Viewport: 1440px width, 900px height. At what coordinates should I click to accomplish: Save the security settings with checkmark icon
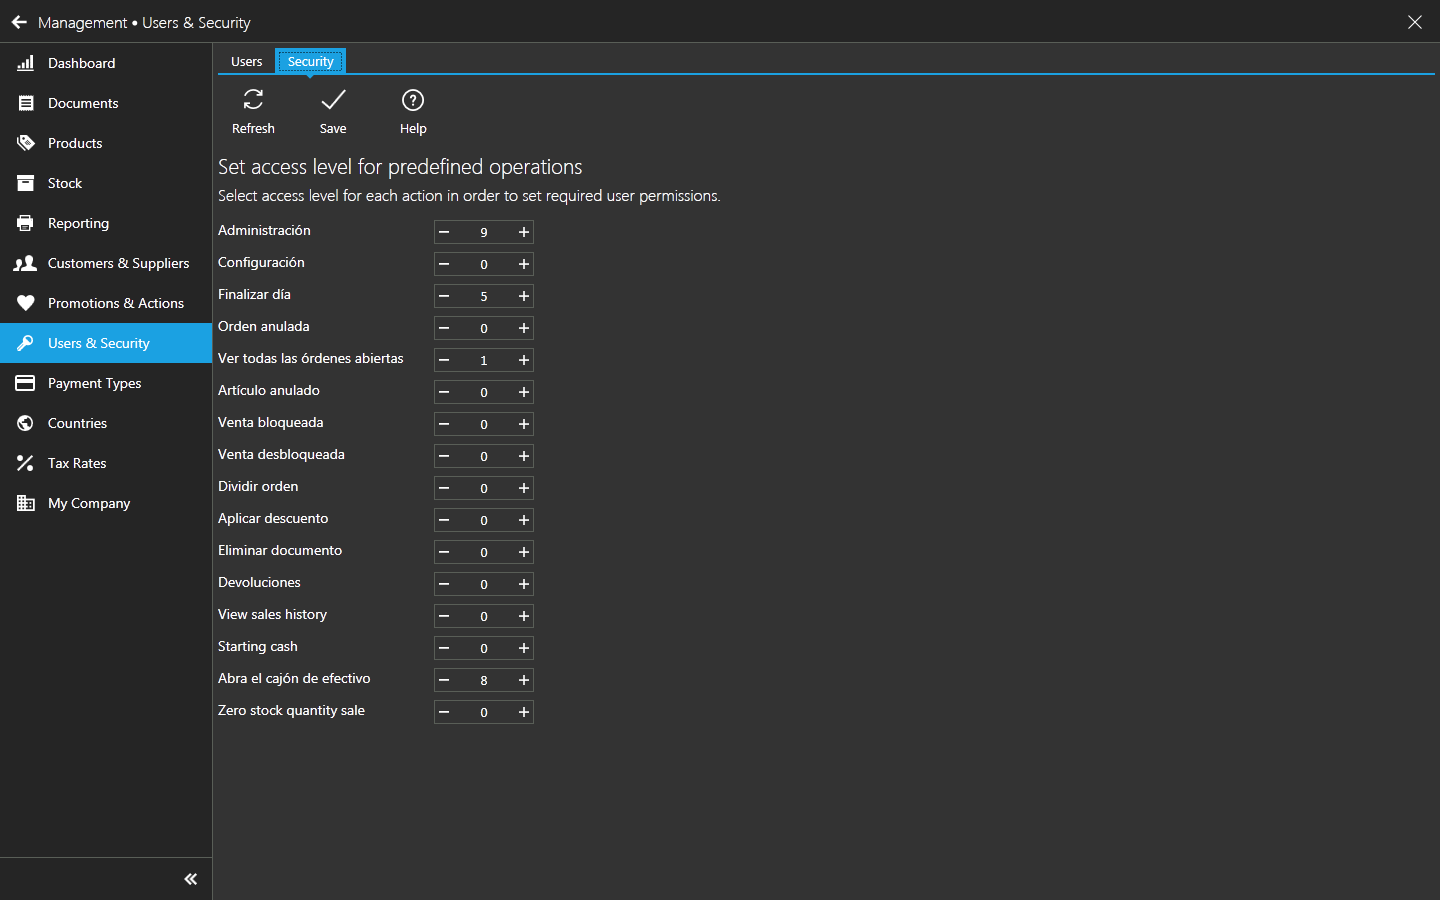pos(333,100)
